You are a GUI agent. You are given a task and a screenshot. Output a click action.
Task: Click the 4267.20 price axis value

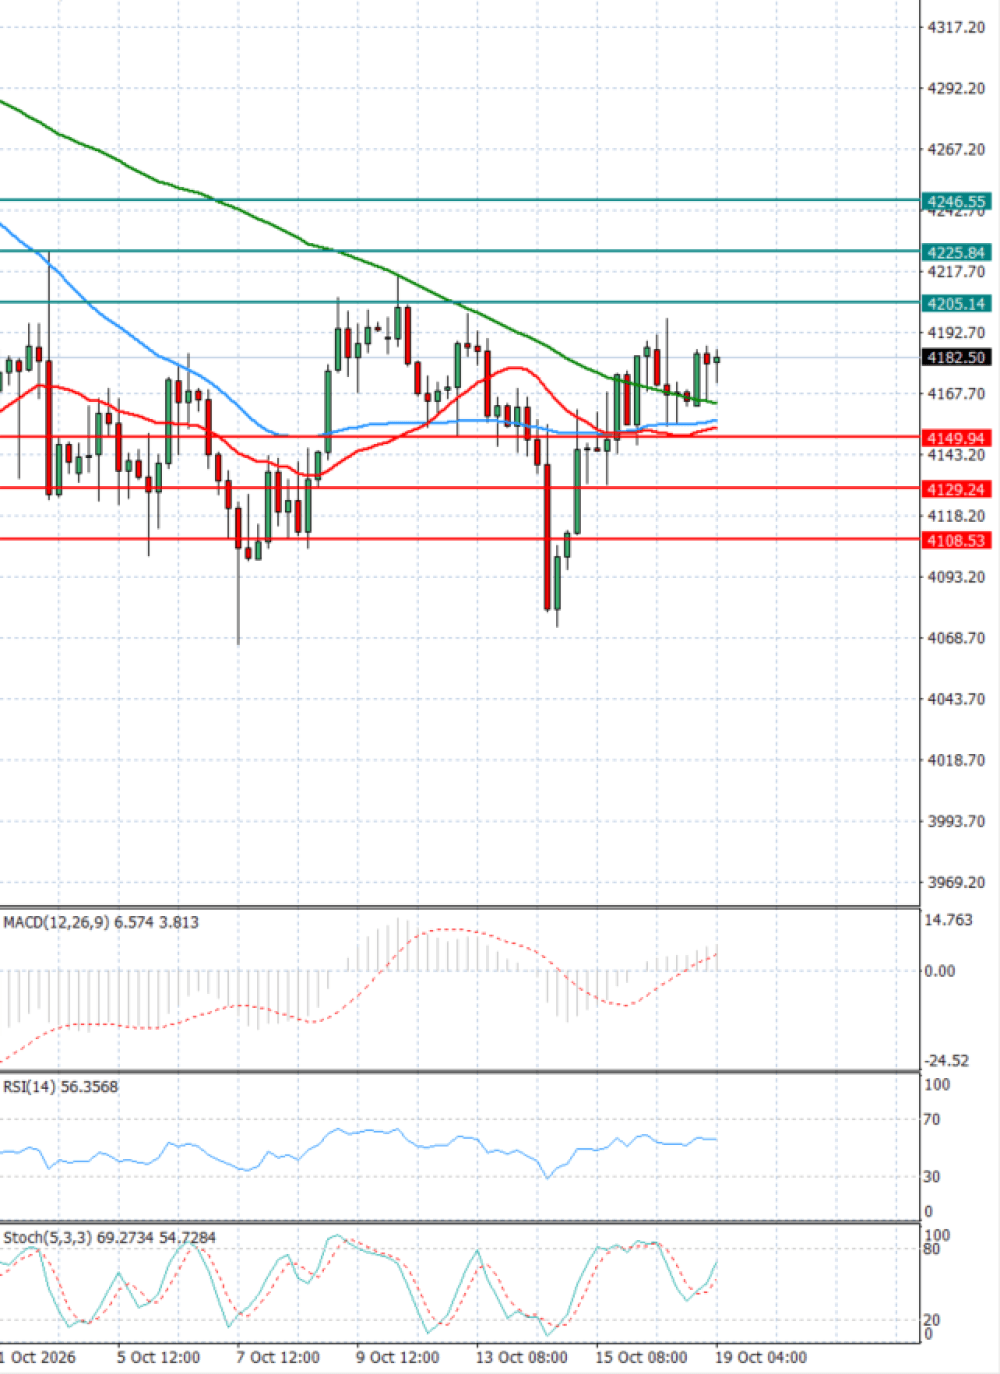[x=956, y=149]
